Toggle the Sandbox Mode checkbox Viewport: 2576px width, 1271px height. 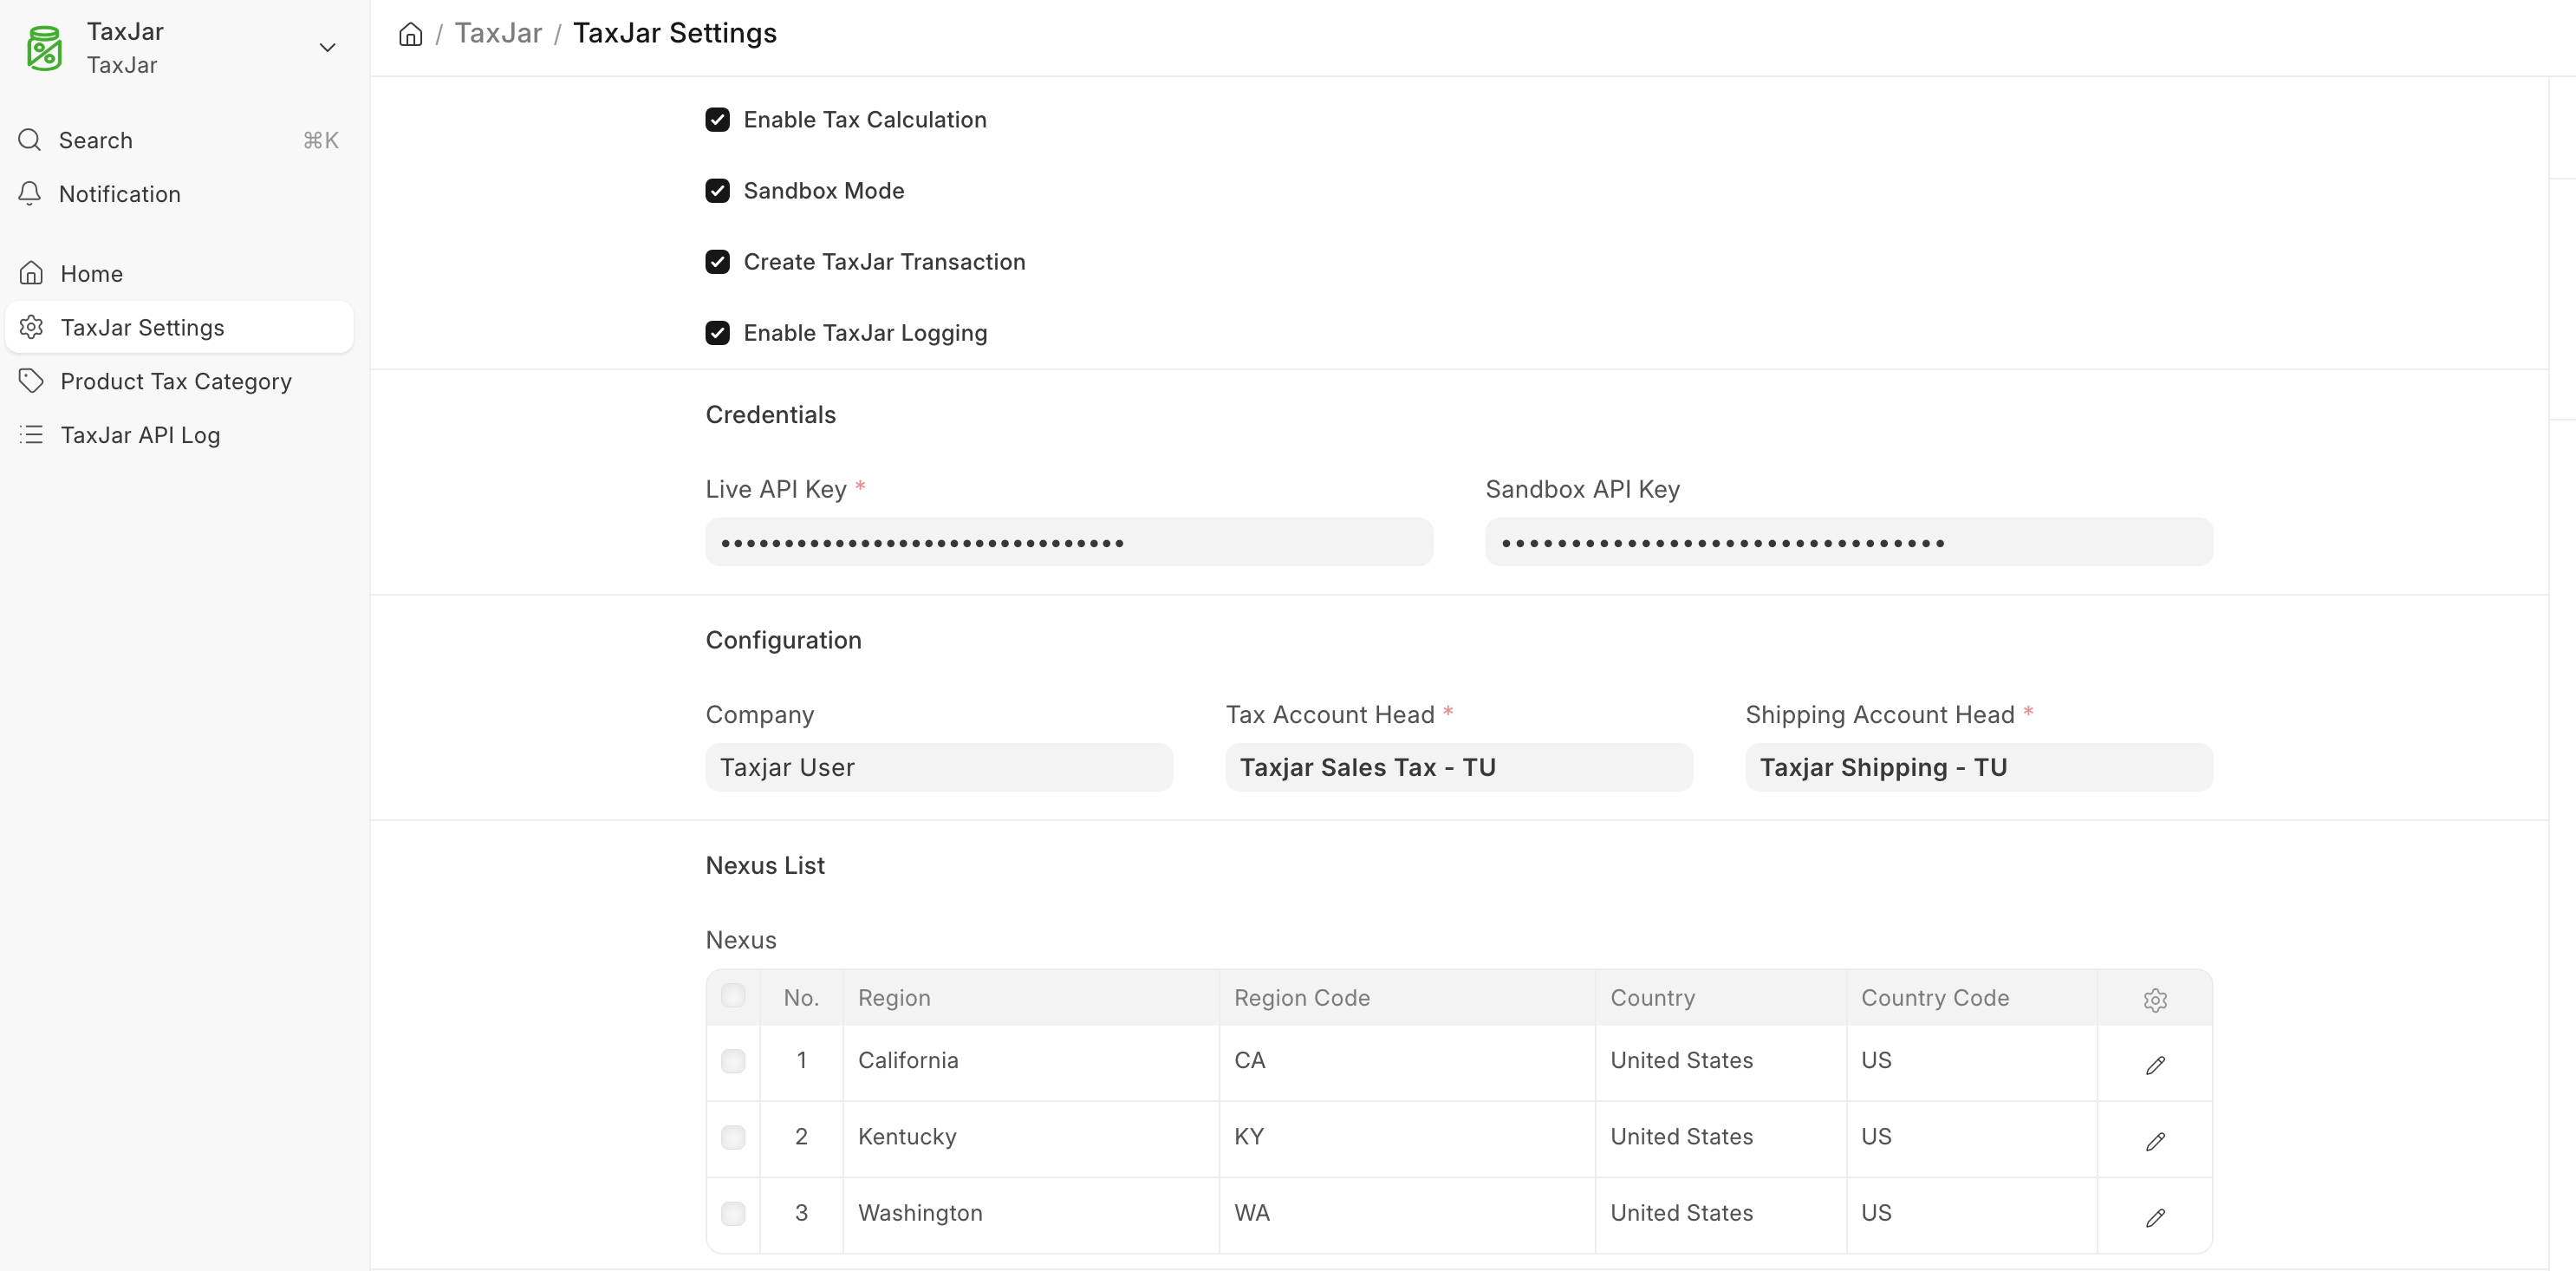point(717,191)
